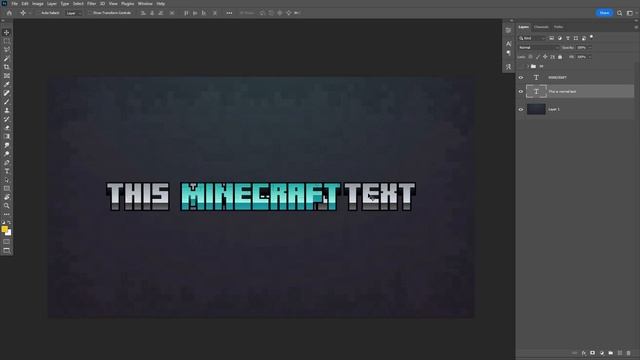Image resolution: width=640 pixels, height=360 pixels.
Task: Open the Character panel icon
Action: pos(509,44)
